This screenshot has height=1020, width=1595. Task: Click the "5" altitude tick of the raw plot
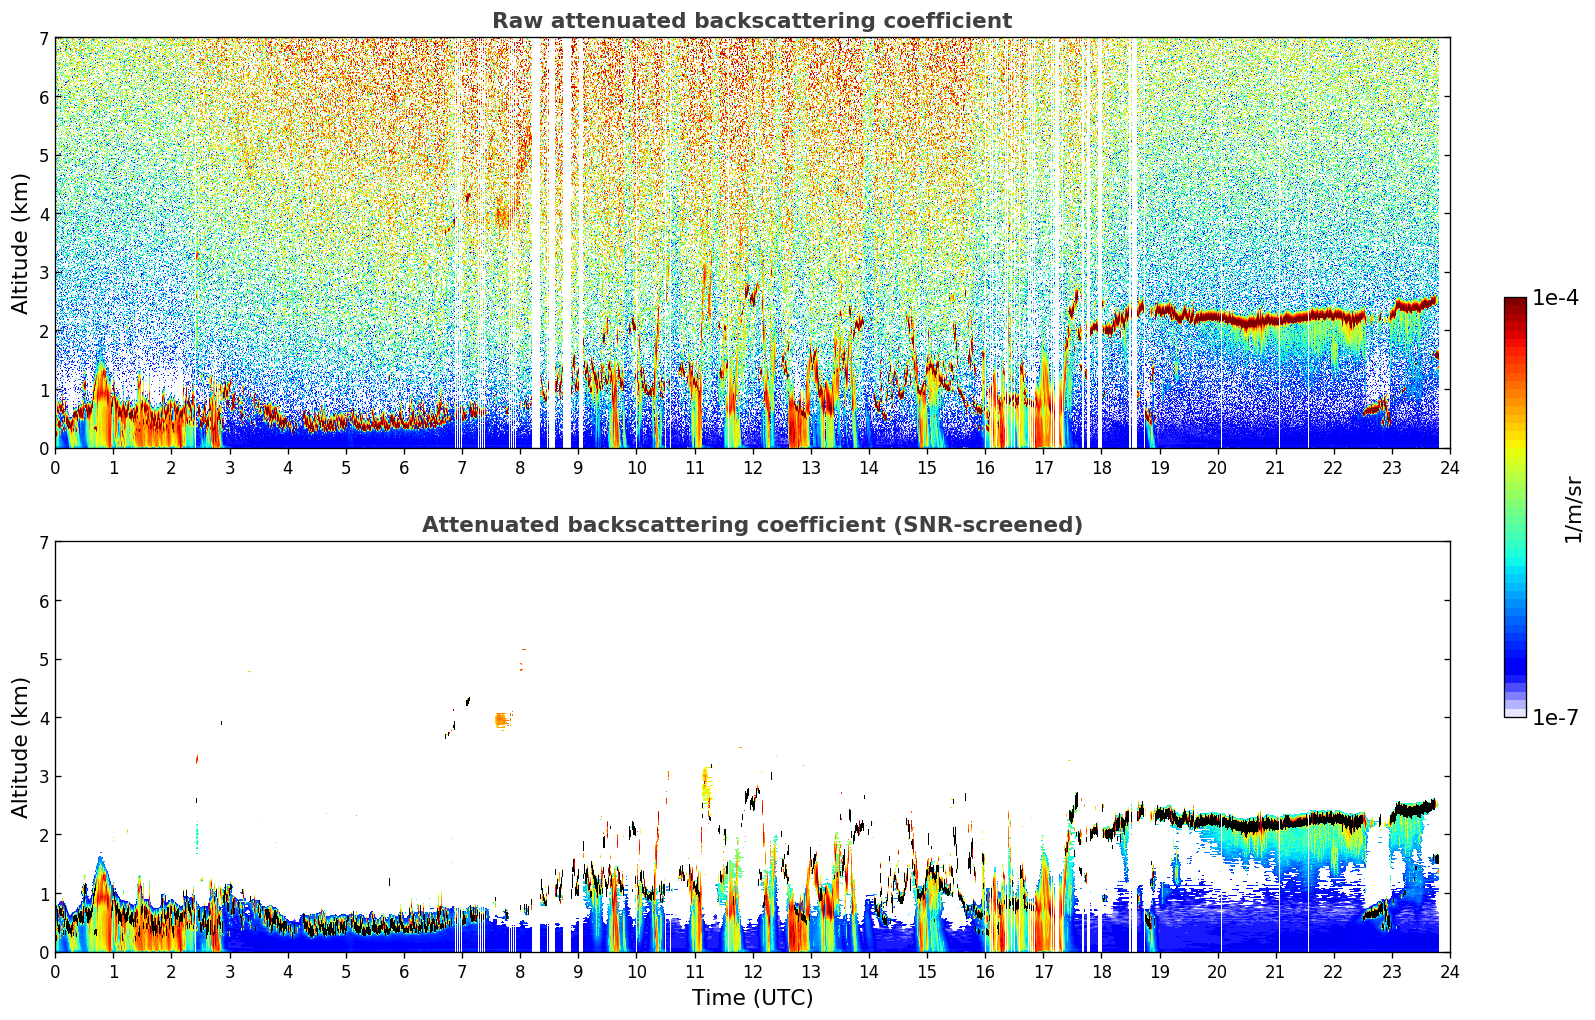tap(44, 155)
